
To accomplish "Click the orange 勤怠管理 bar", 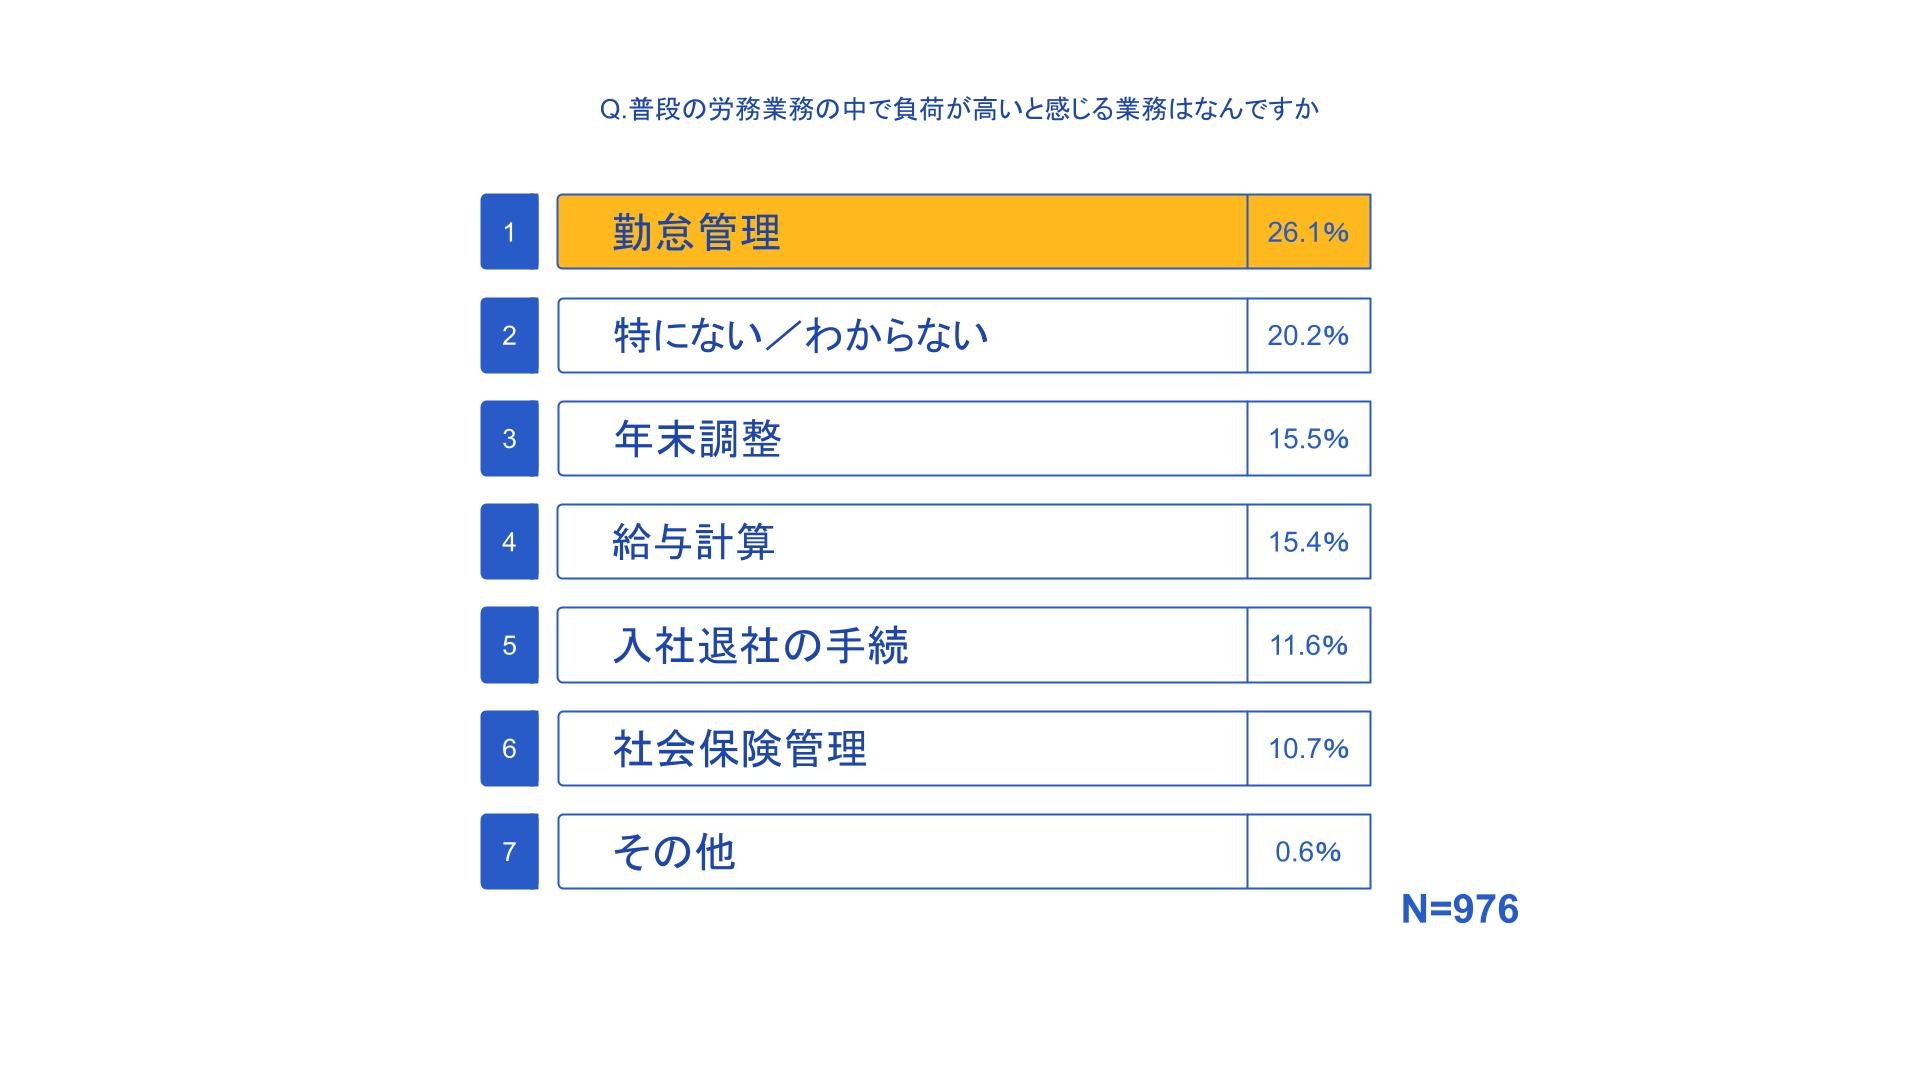I will pos(900,232).
